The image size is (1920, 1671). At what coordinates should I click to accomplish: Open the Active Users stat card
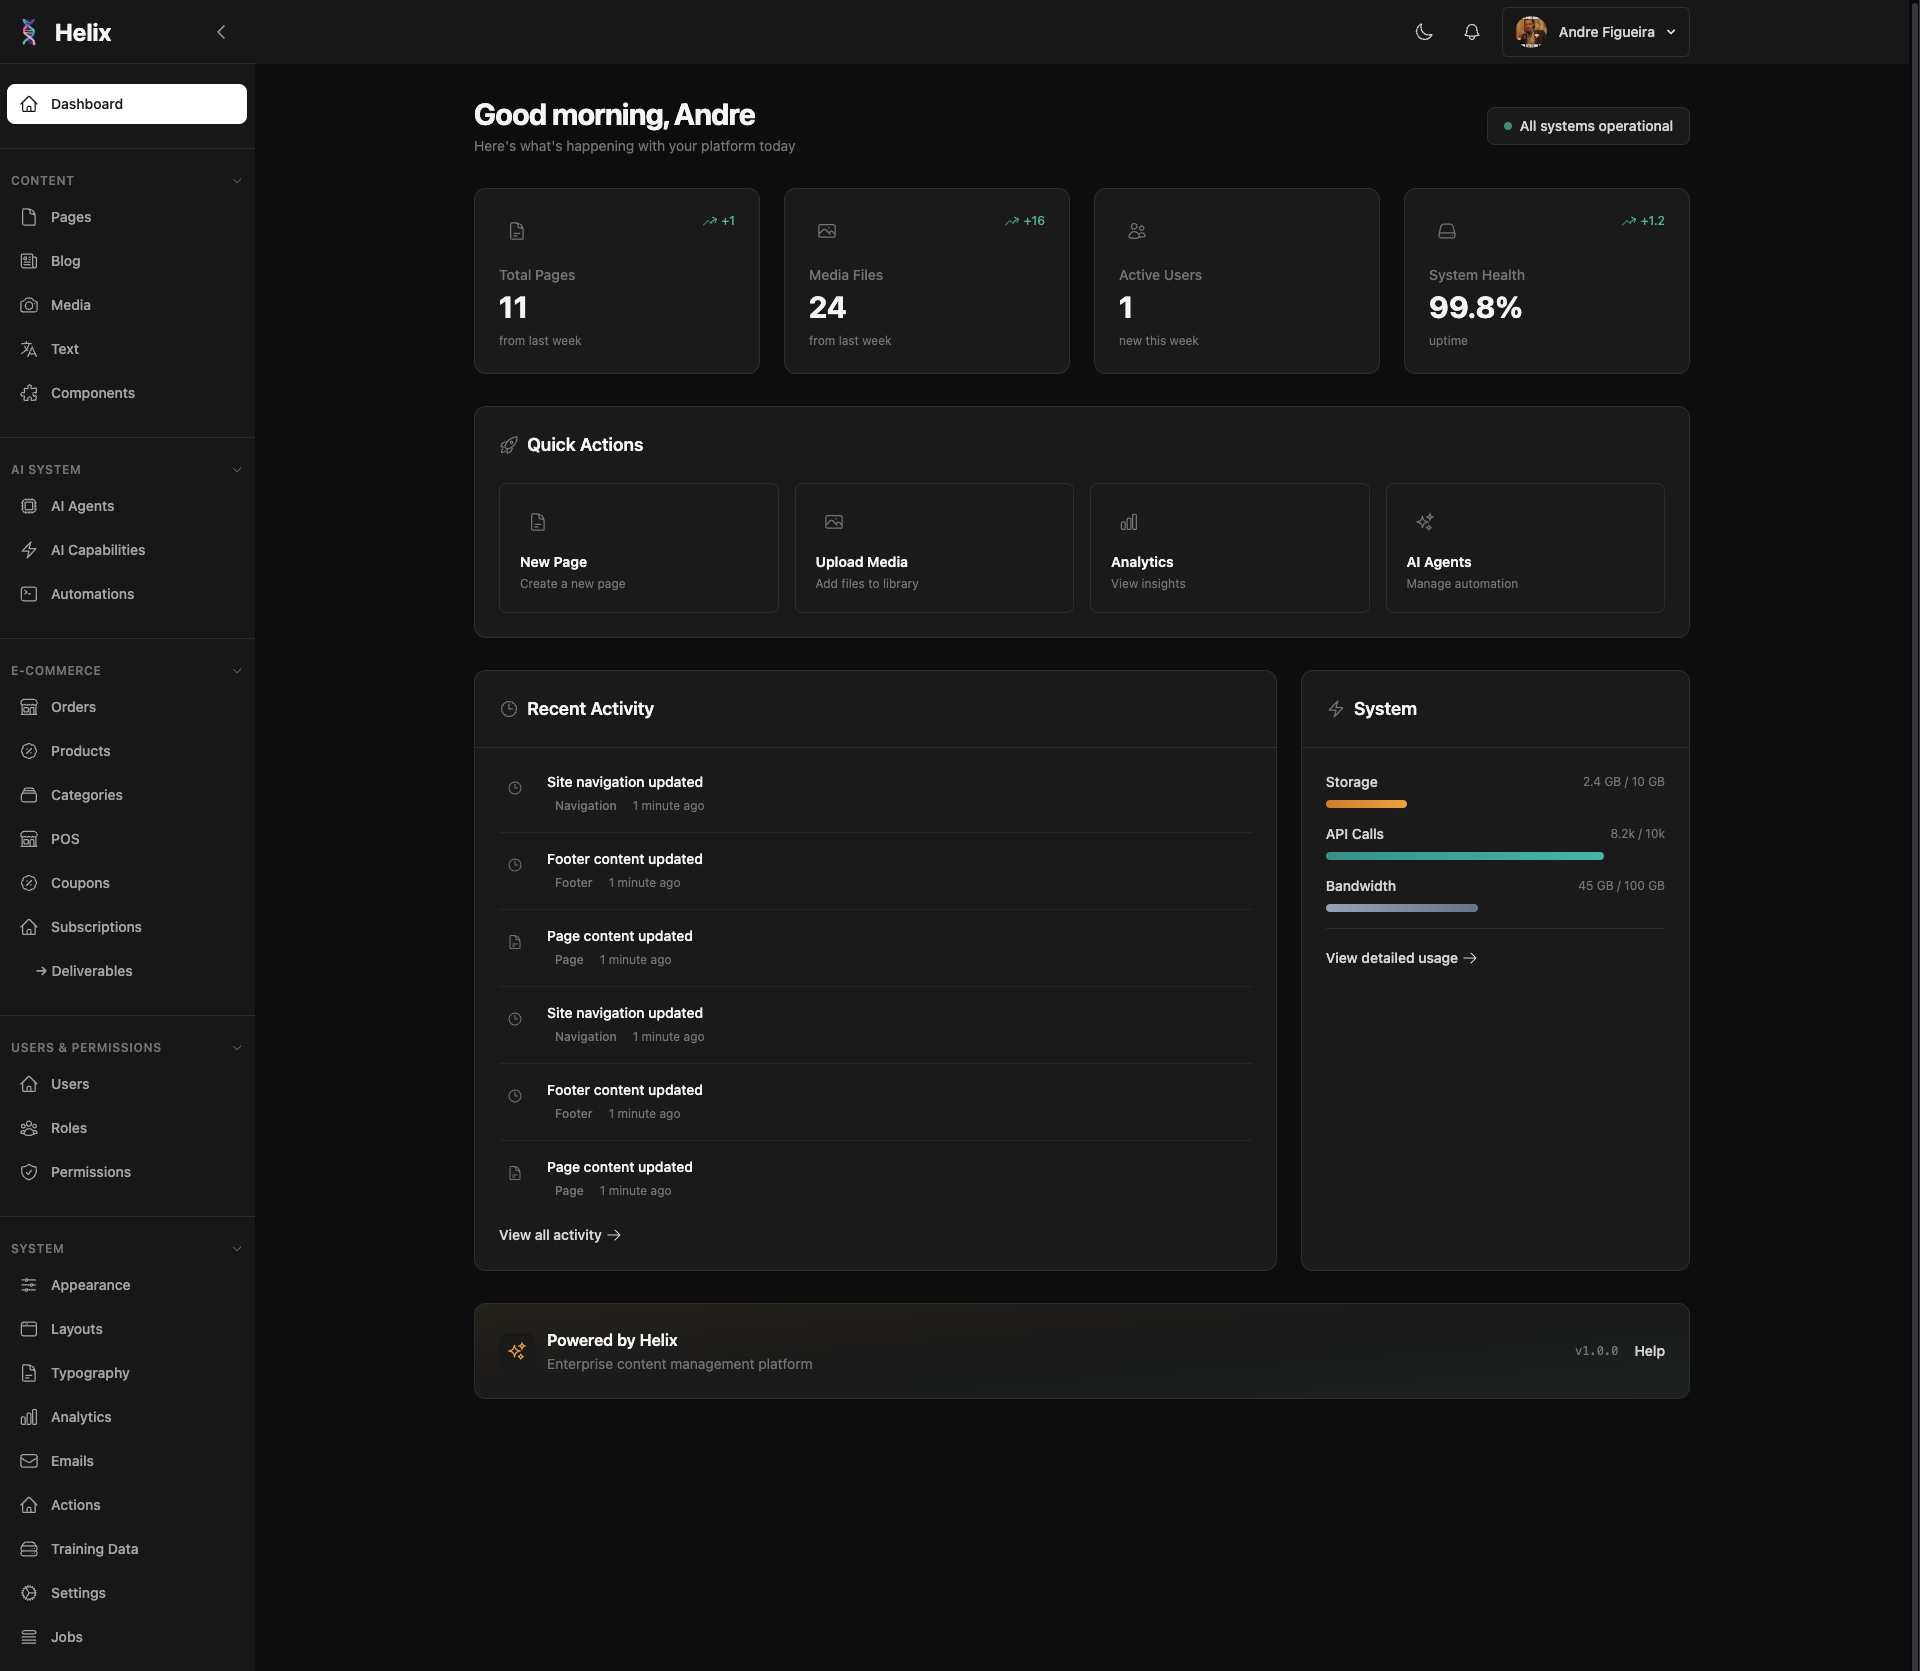click(1236, 281)
